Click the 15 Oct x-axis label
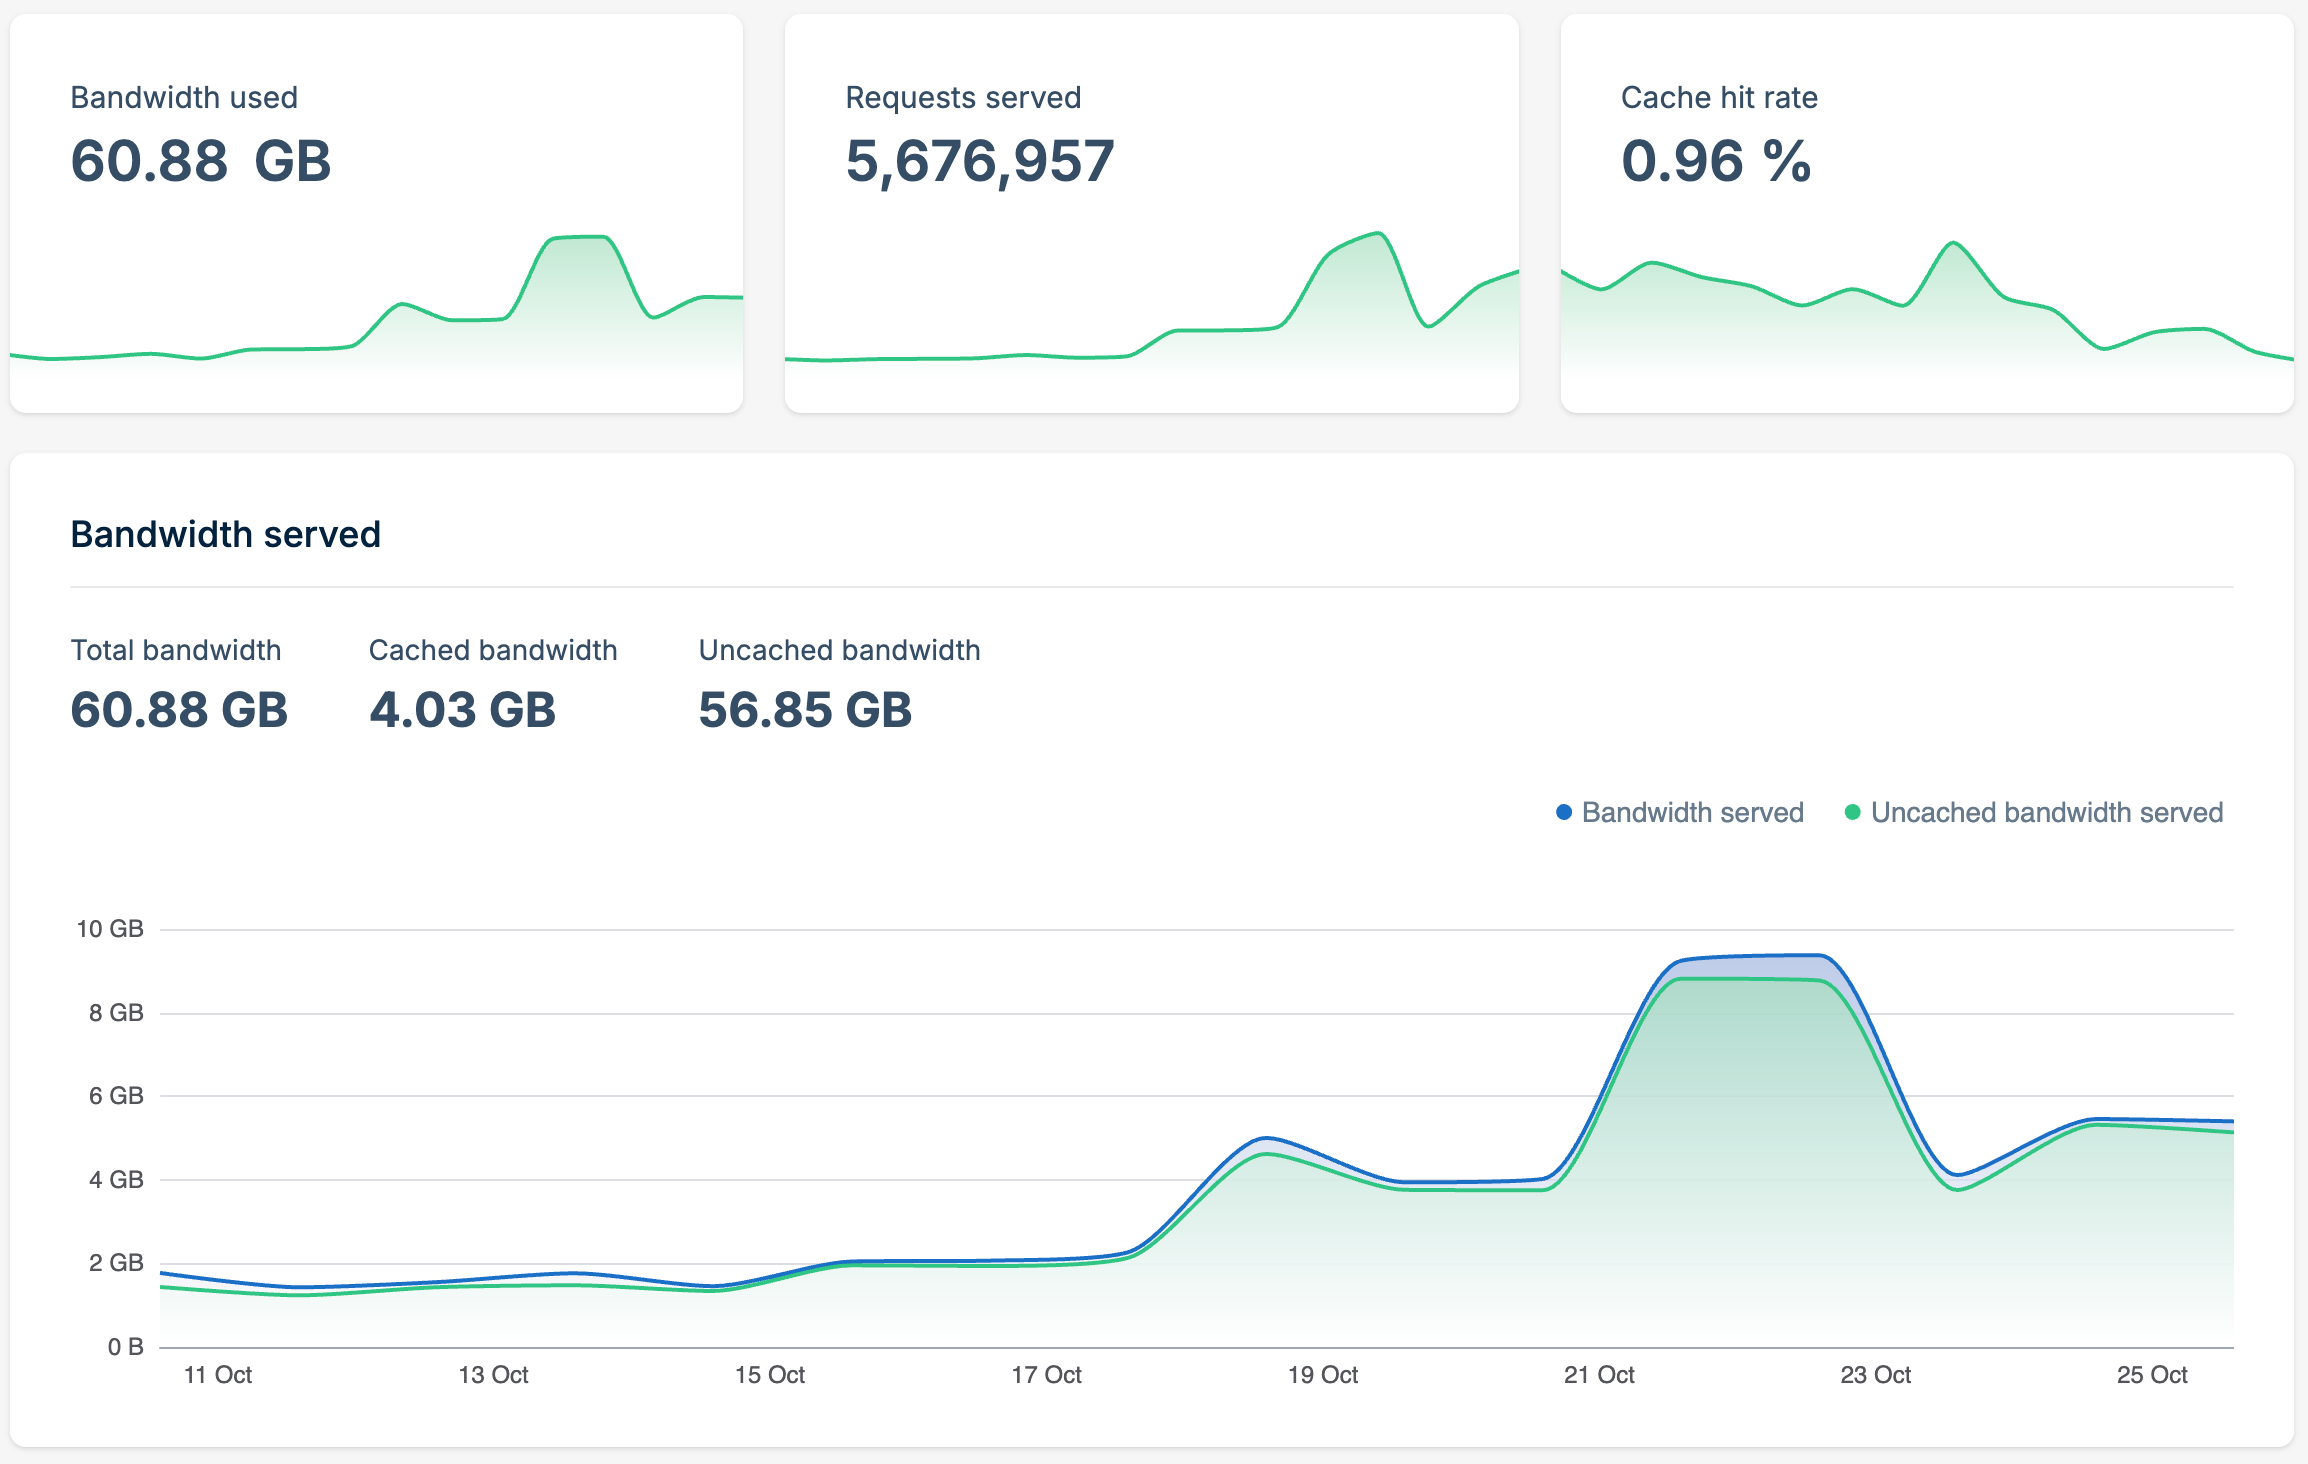This screenshot has width=2308, height=1464. (x=770, y=1375)
